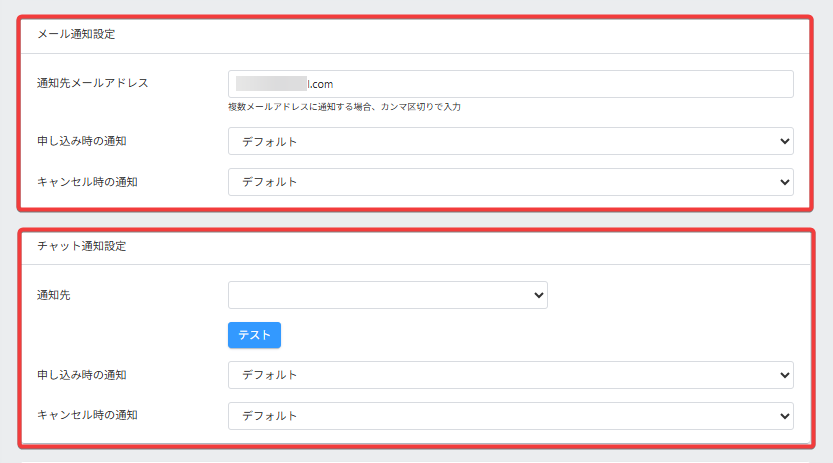Click the 通知先 label in chat section
Viewport: 833px width, 463px height.
pos(54,295)
